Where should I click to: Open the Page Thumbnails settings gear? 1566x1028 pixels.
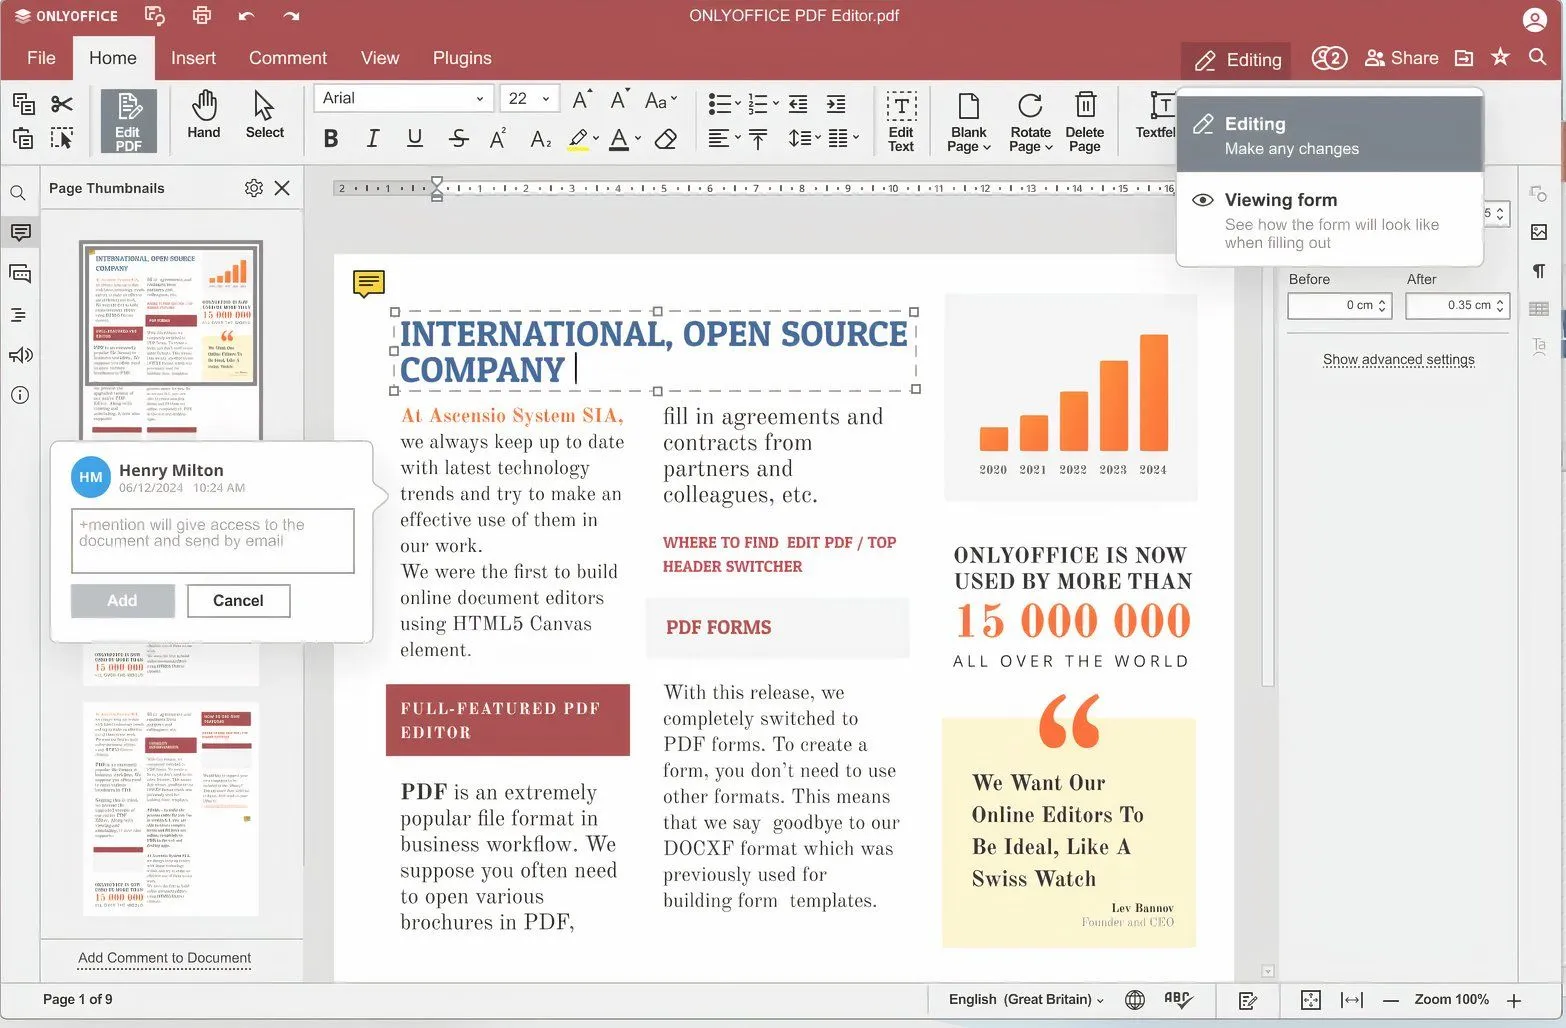(x=254, y=188)
